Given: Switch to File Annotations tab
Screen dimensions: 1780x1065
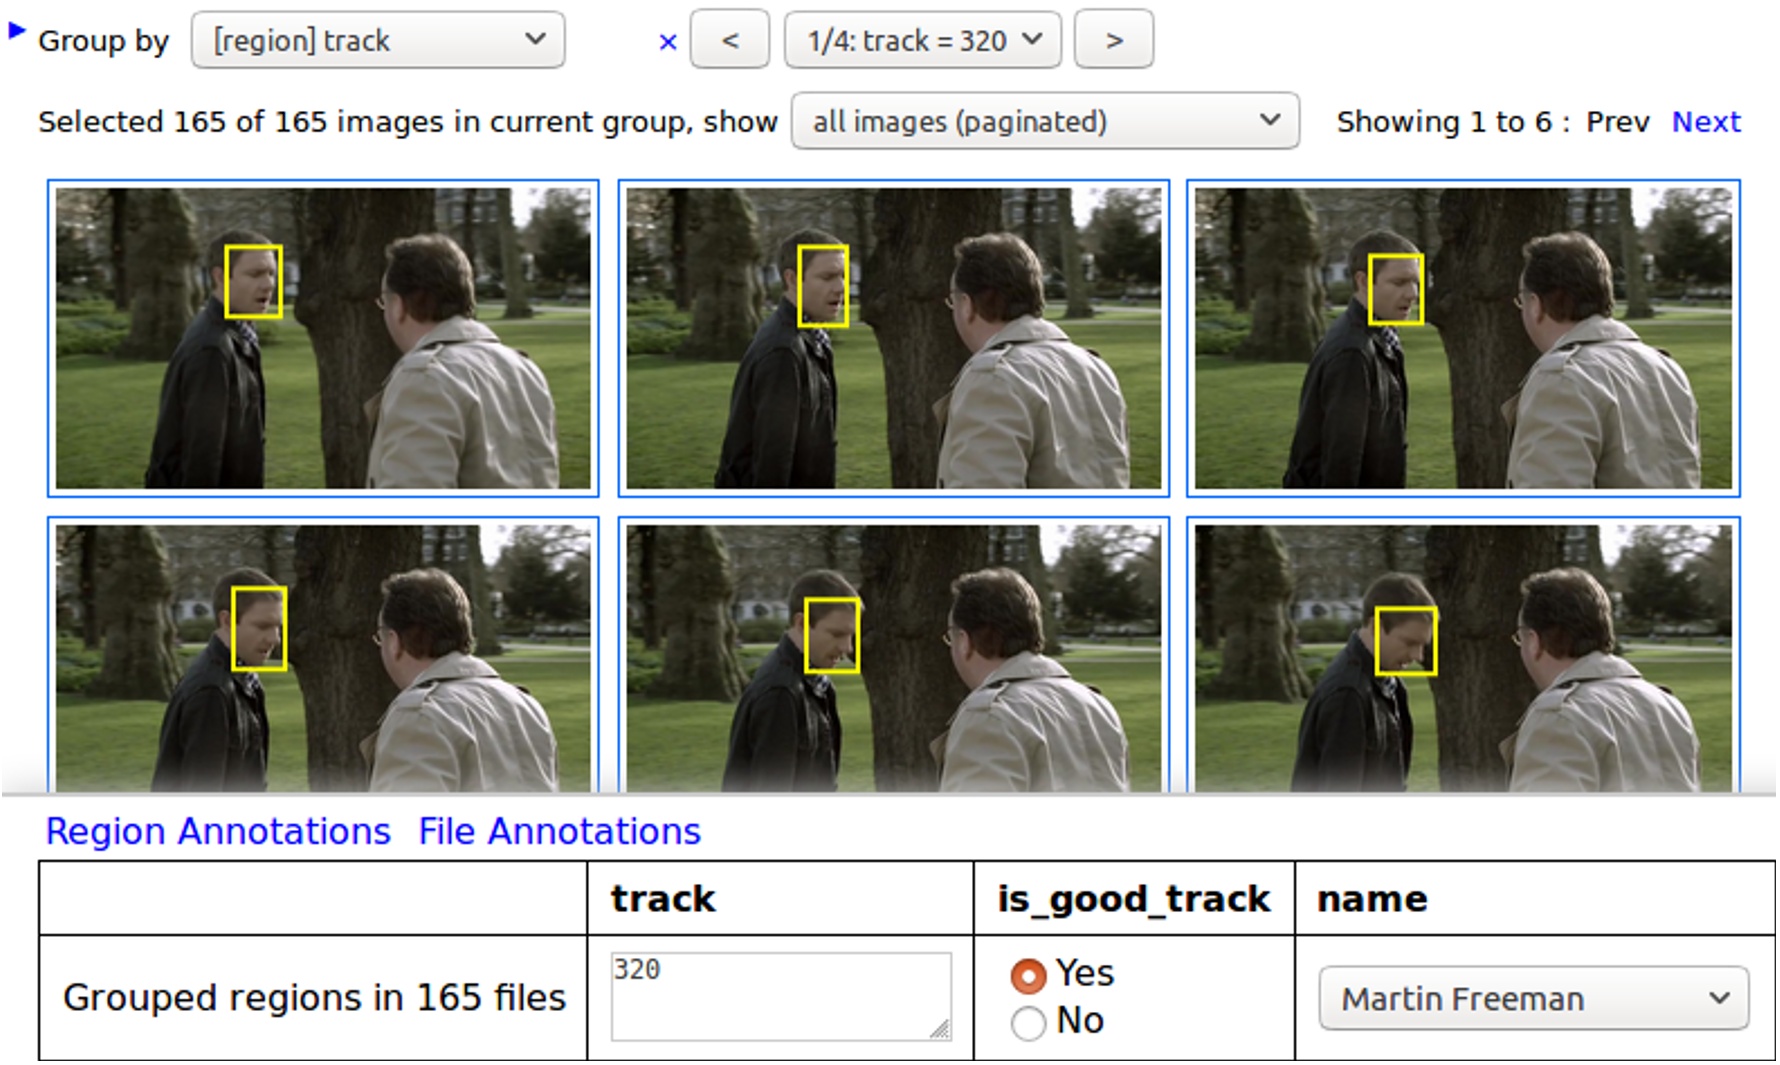Looking at the screenshot, I should pos(559,831).
